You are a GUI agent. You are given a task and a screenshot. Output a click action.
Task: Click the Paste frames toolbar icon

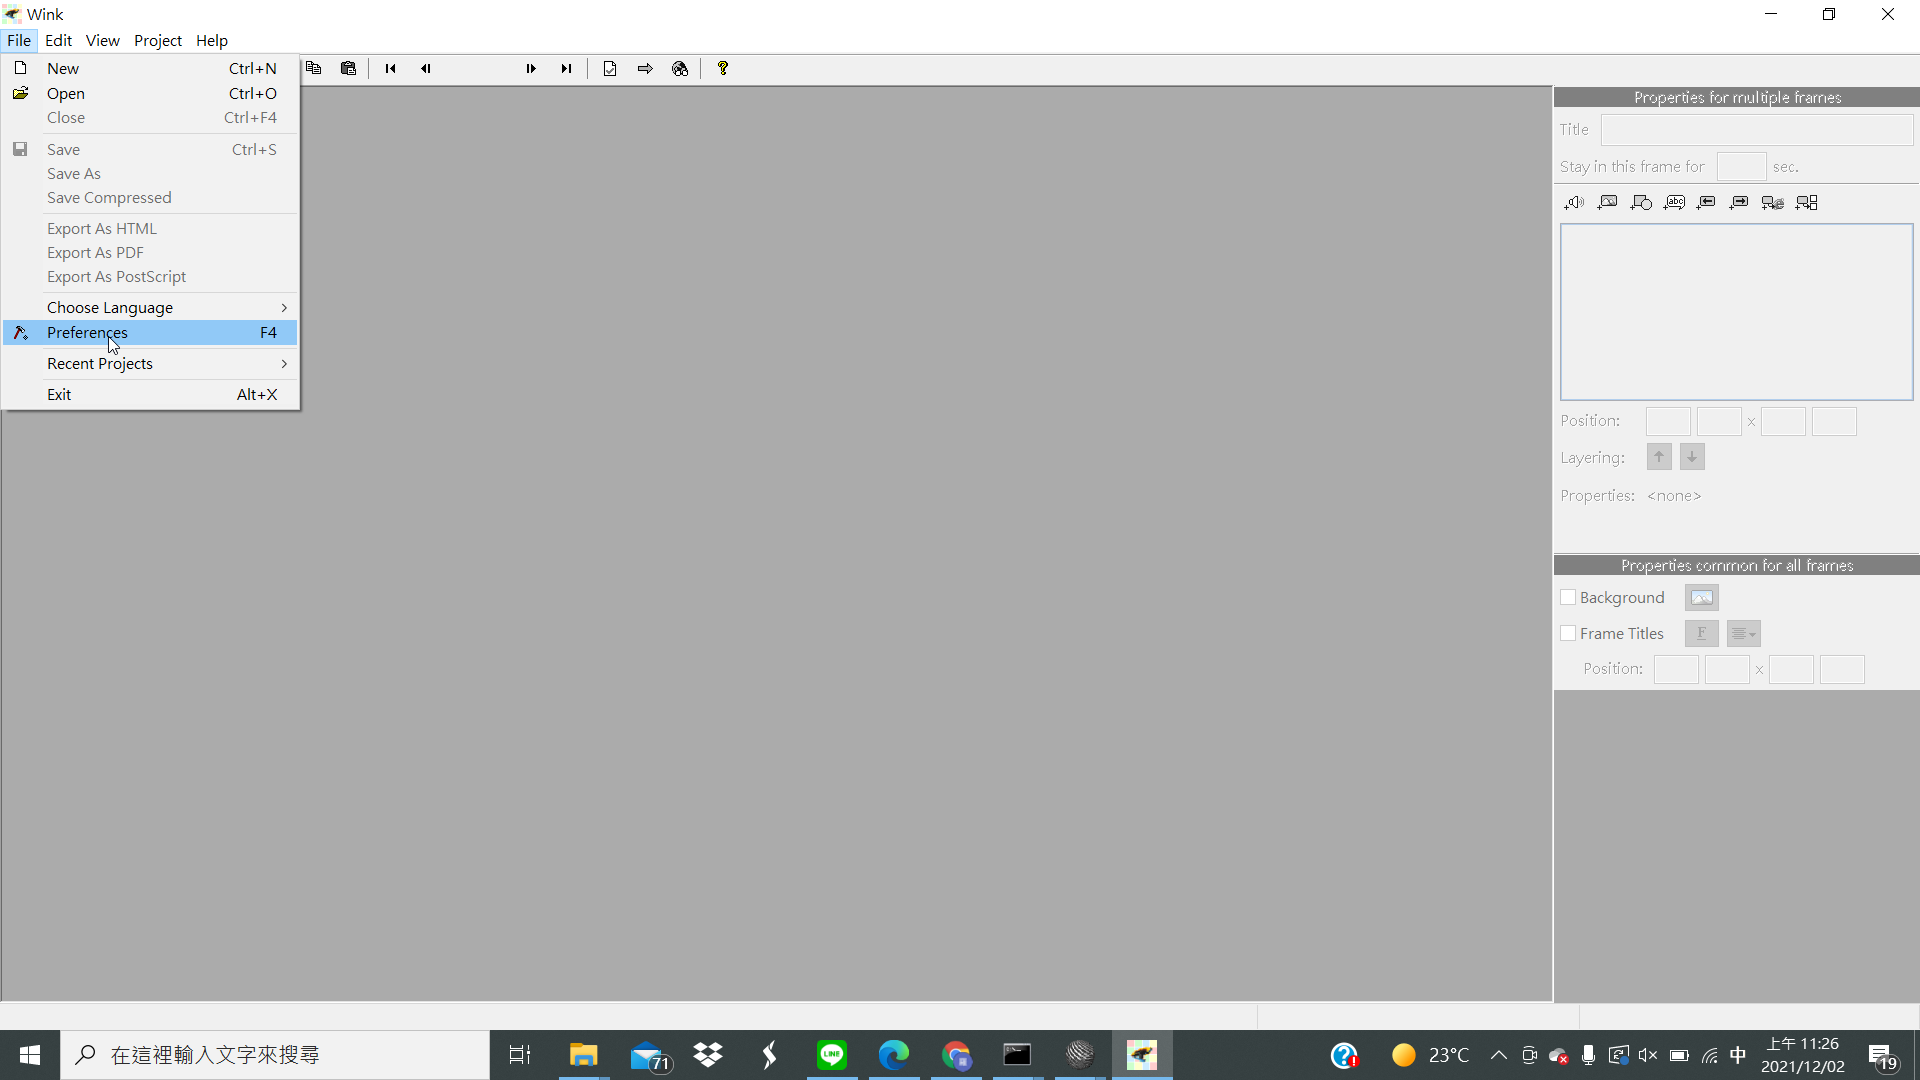(x=348, y=68)
